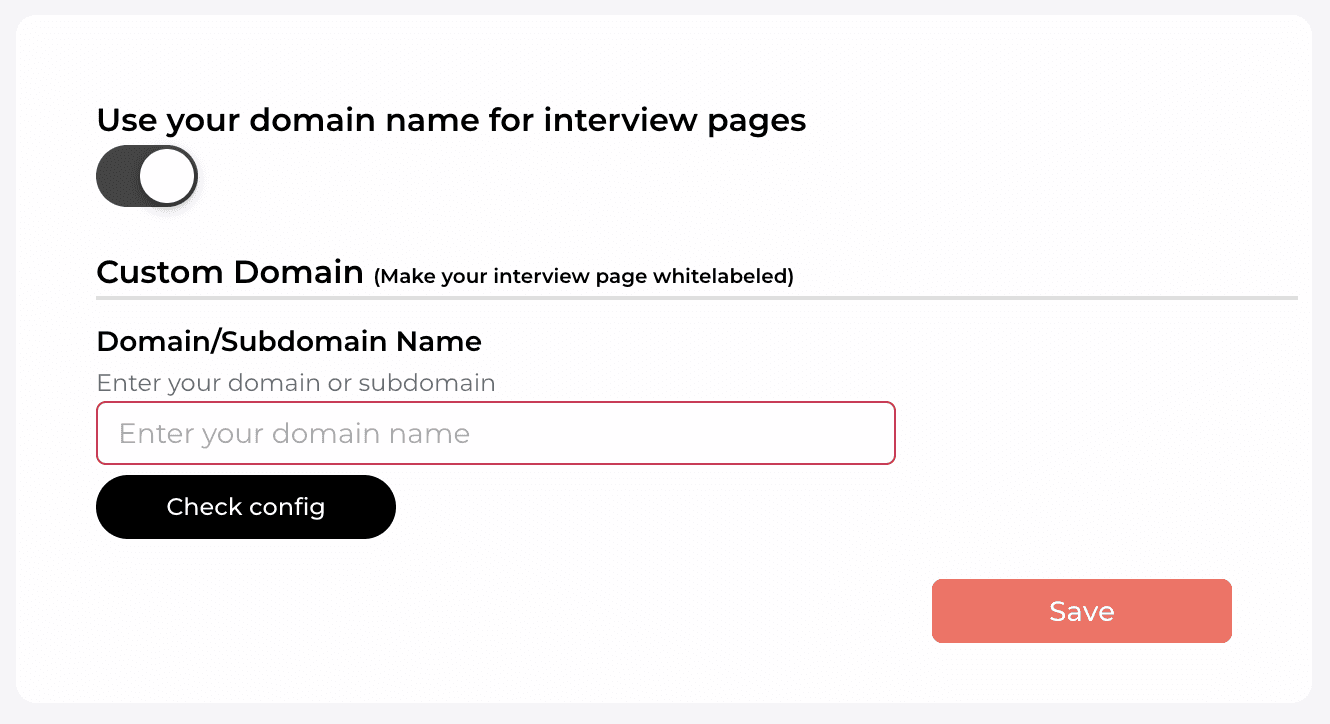Viewport: 1330px width, 724px height.
Task: Click the Save button
Action: coord(1081,611)
